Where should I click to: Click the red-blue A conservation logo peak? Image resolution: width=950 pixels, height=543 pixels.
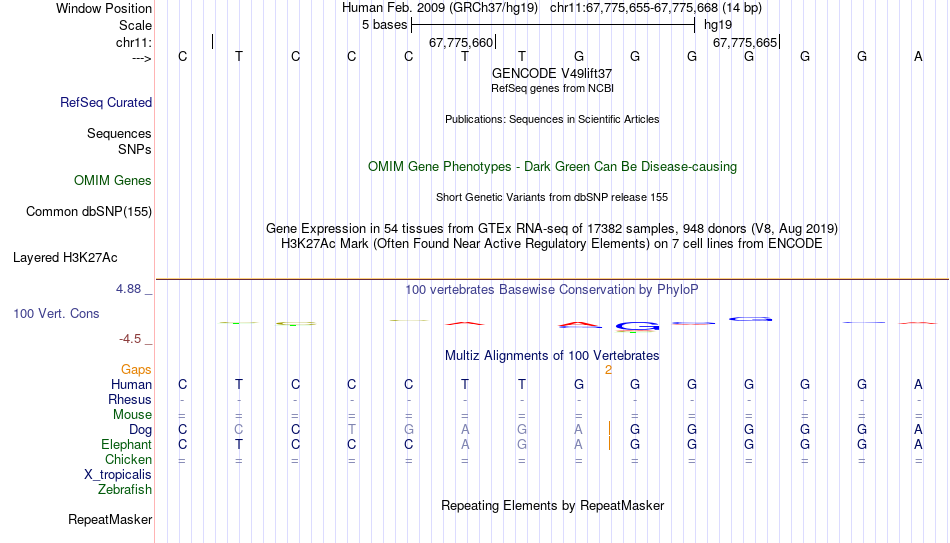pos(580,325)
